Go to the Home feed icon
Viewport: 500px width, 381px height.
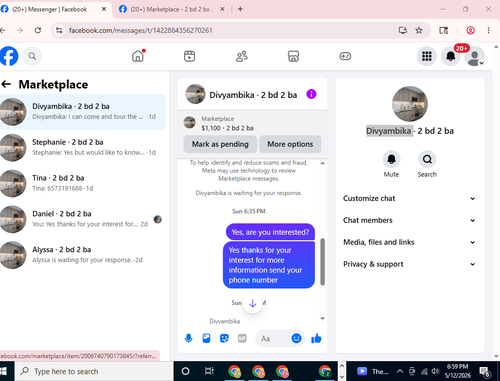point(138,56)
